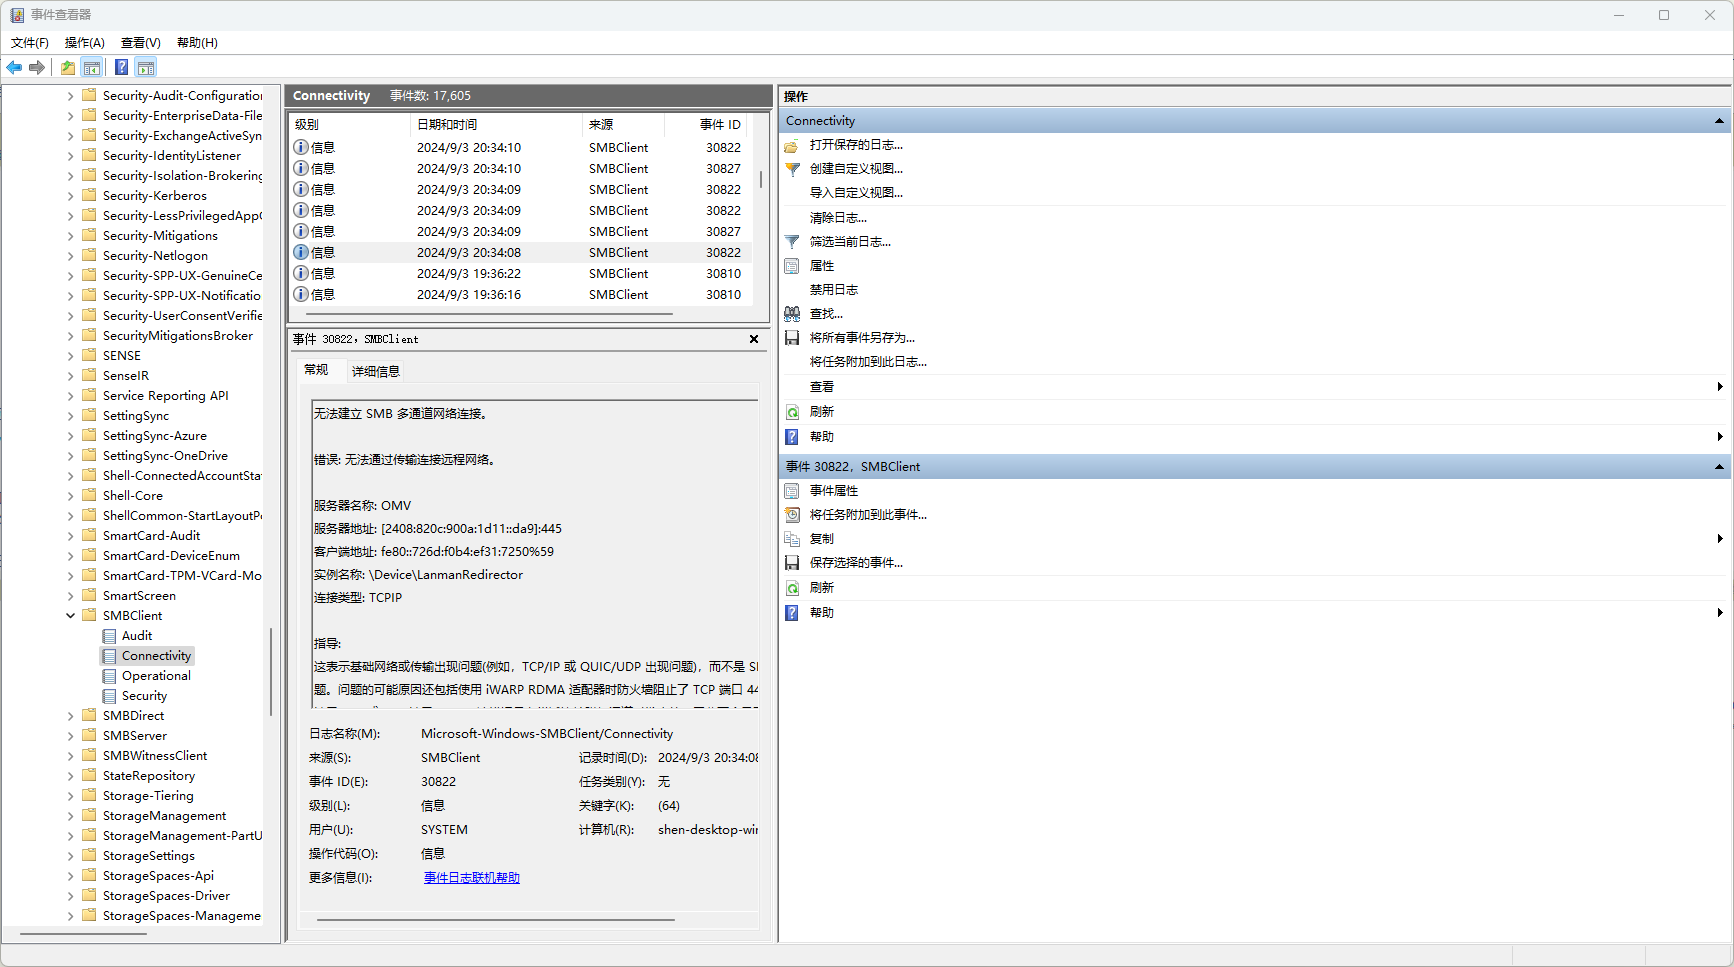Click attach task to this event icon
The width and height of the screenshot is (1734, 967).
[792, 515]
